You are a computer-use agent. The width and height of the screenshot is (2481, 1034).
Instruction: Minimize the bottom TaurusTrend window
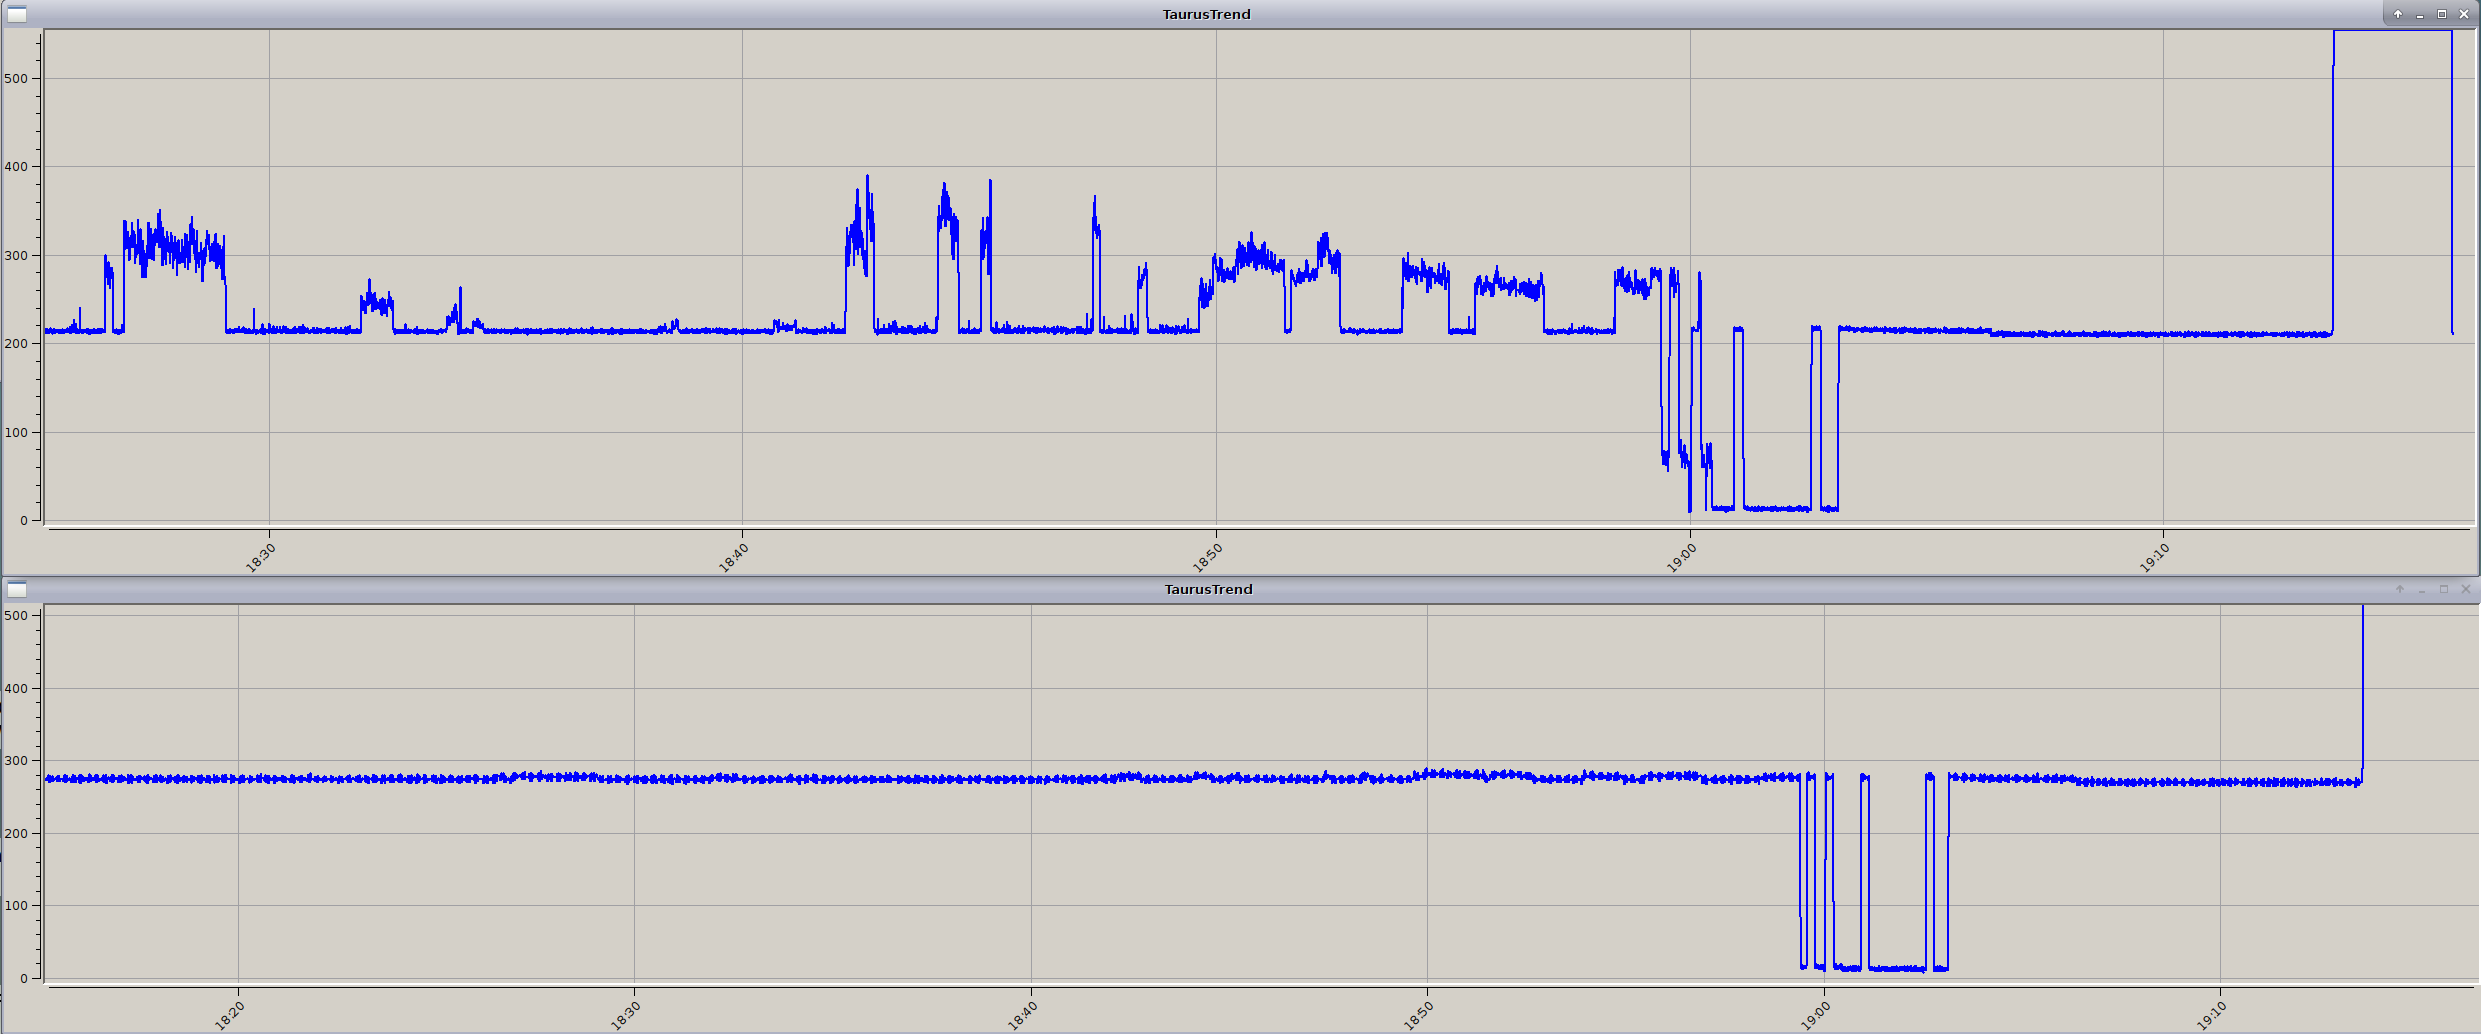pos(2421,589)
